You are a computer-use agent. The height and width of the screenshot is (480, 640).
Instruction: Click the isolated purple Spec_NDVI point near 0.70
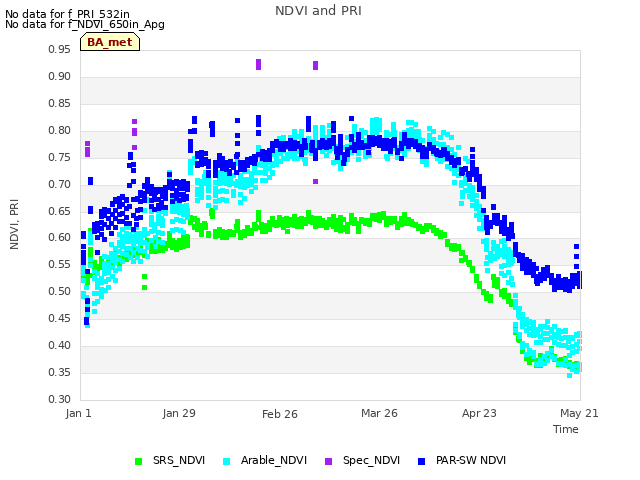(316, 182)
